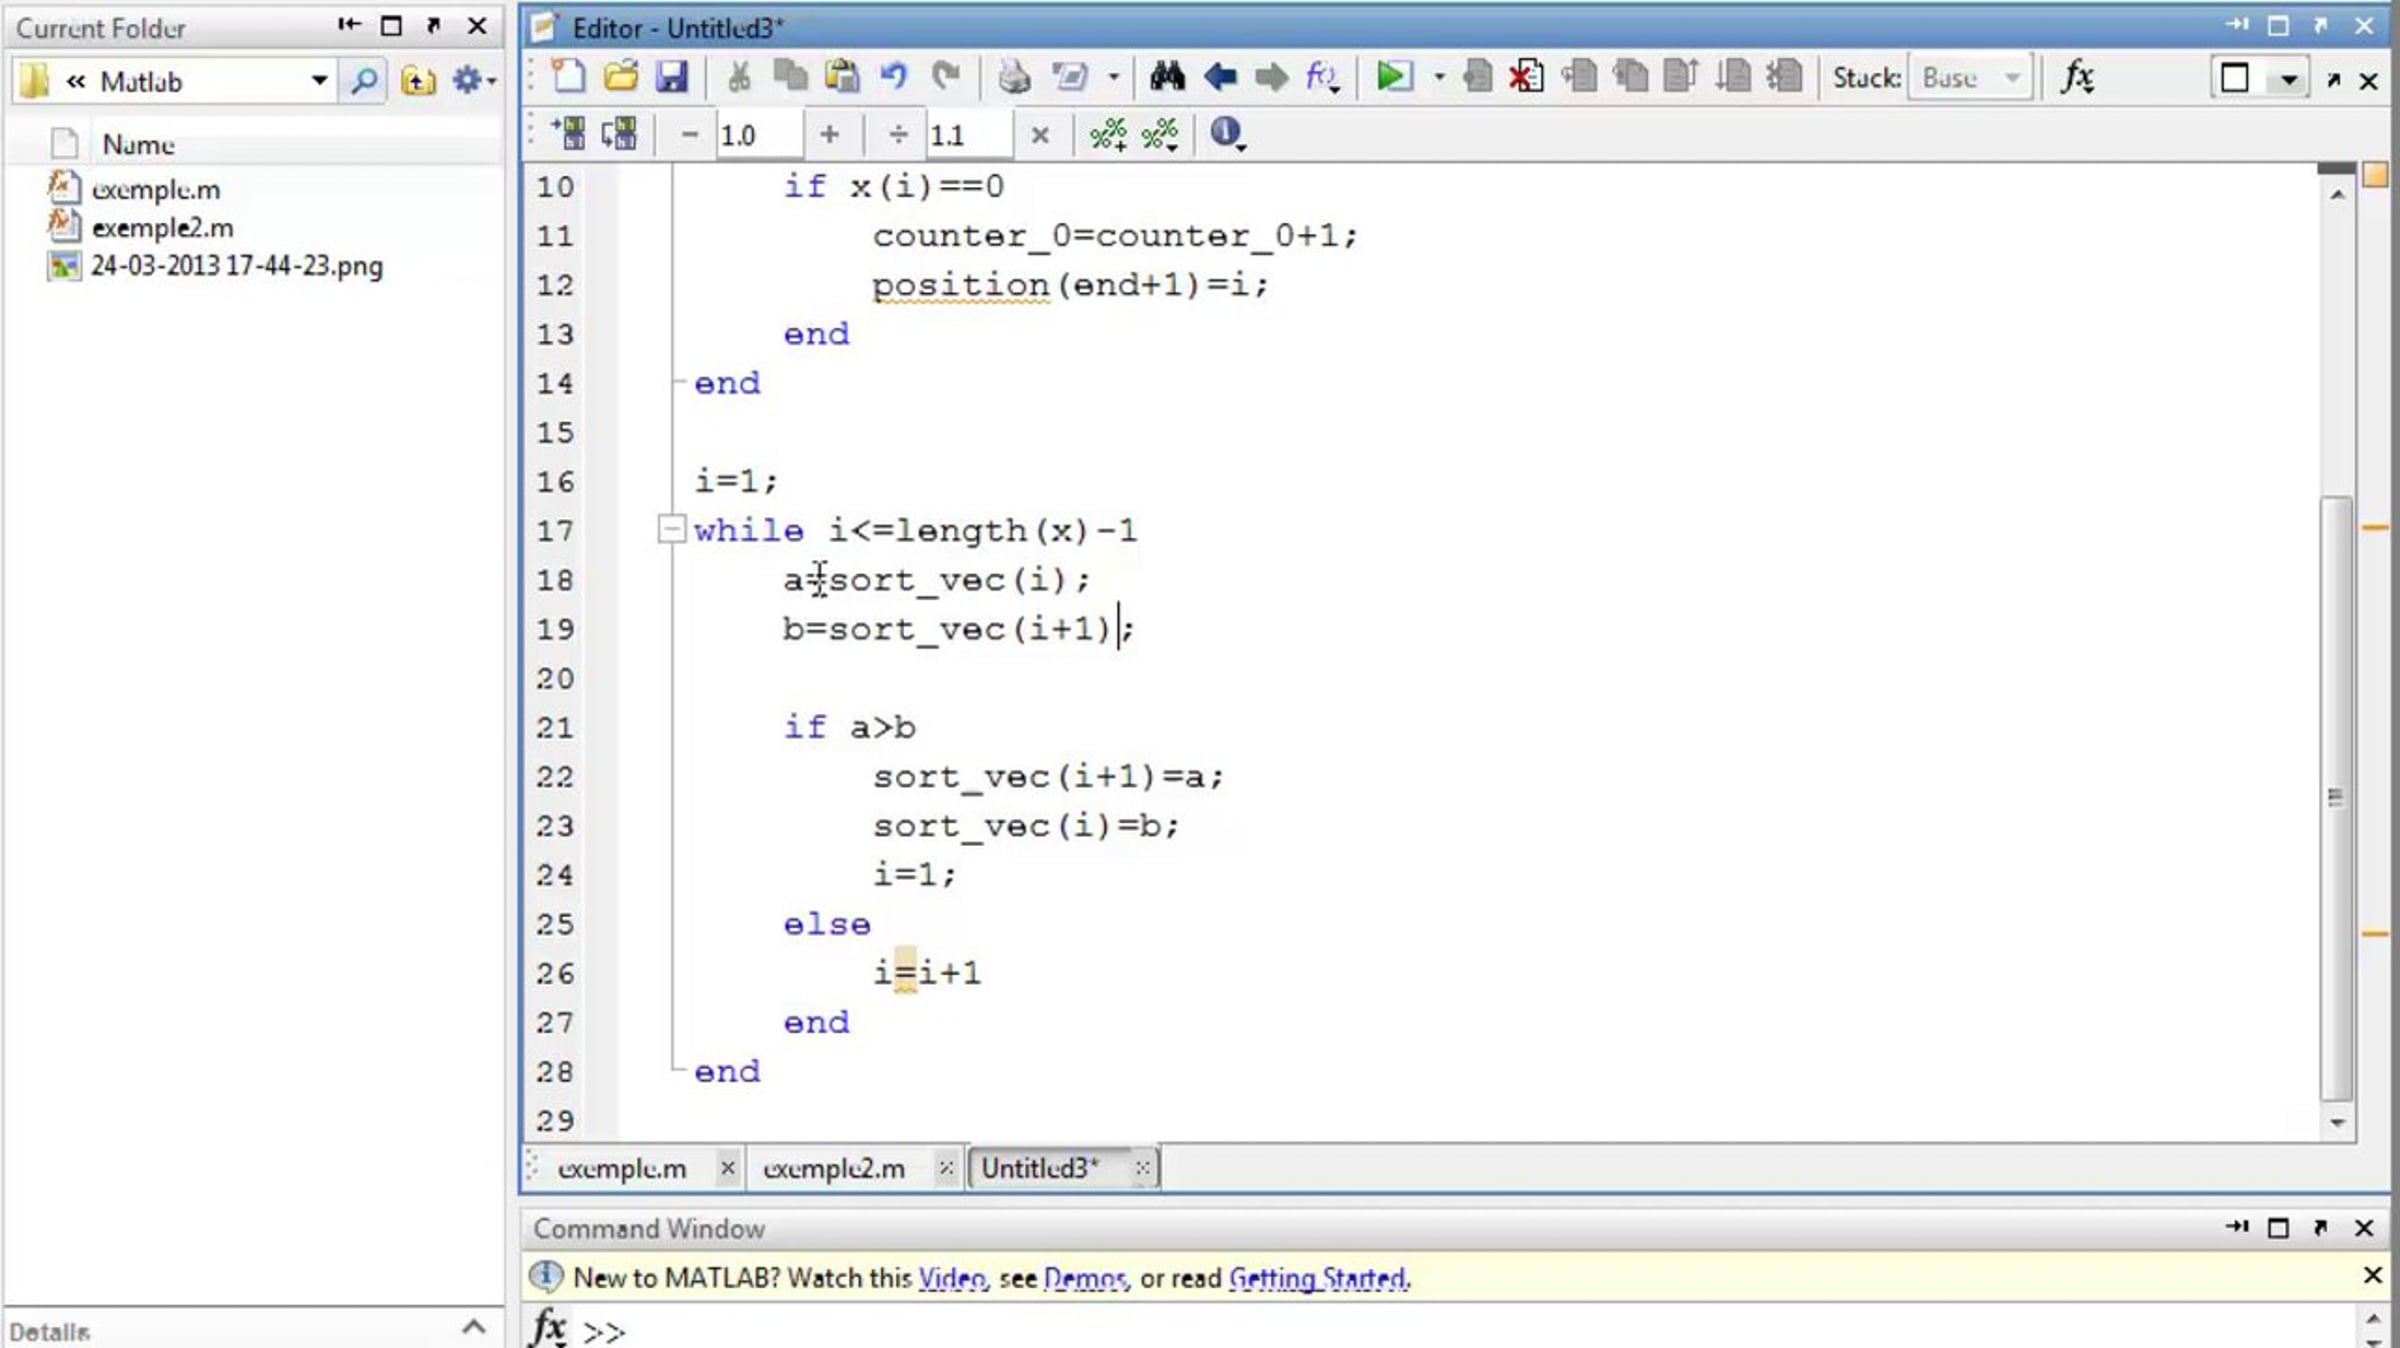Undo last edit

coord(893,77)
